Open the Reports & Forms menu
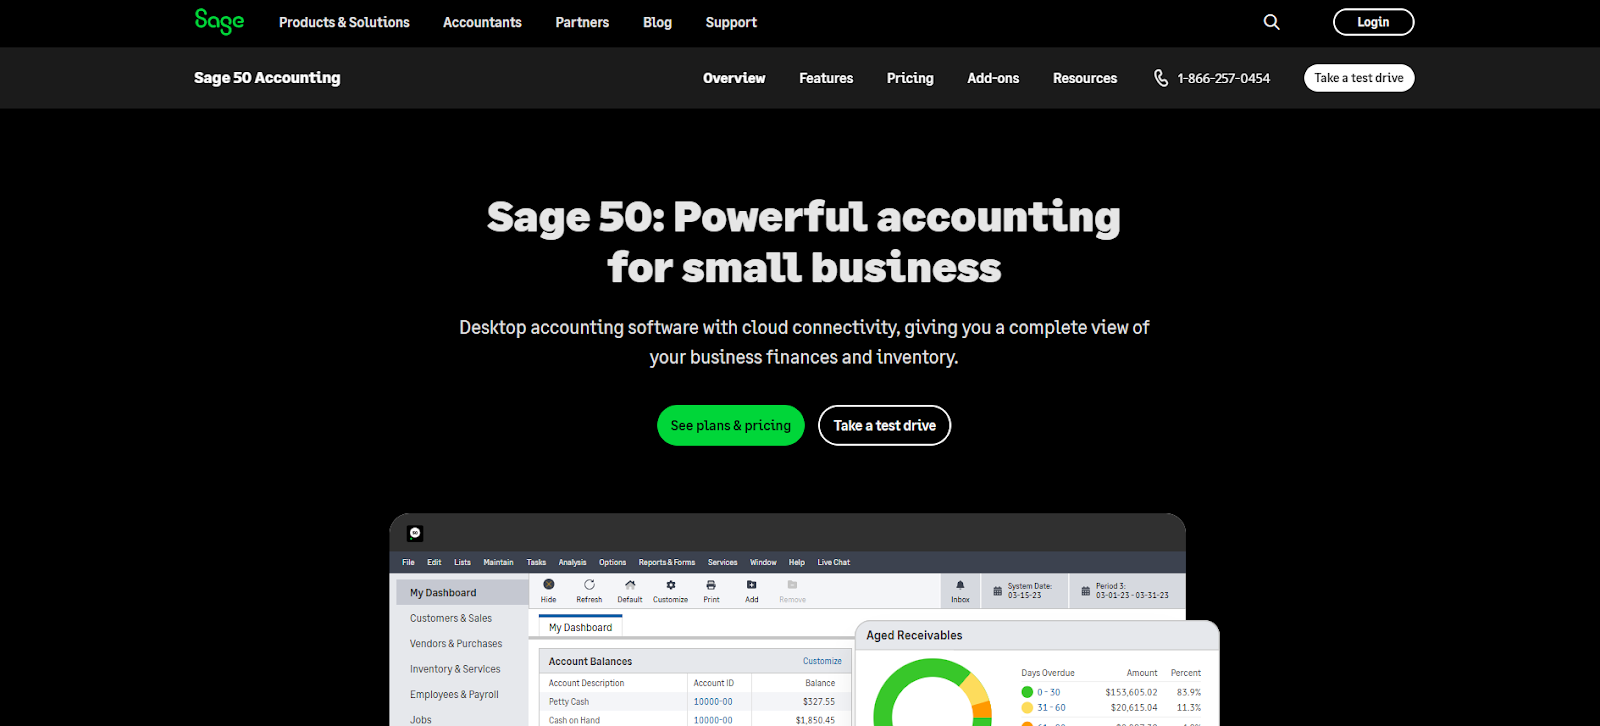The height and width of the screenshot is (726, 1600). pyautogui.click(x=667, y=562)
